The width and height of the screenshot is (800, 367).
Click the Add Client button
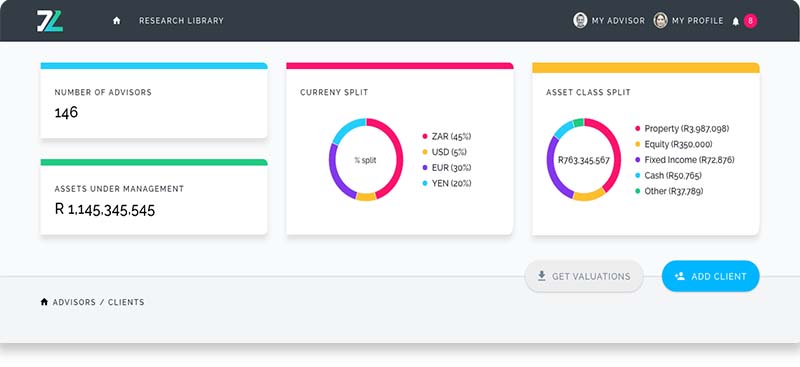tap(711, 276)
